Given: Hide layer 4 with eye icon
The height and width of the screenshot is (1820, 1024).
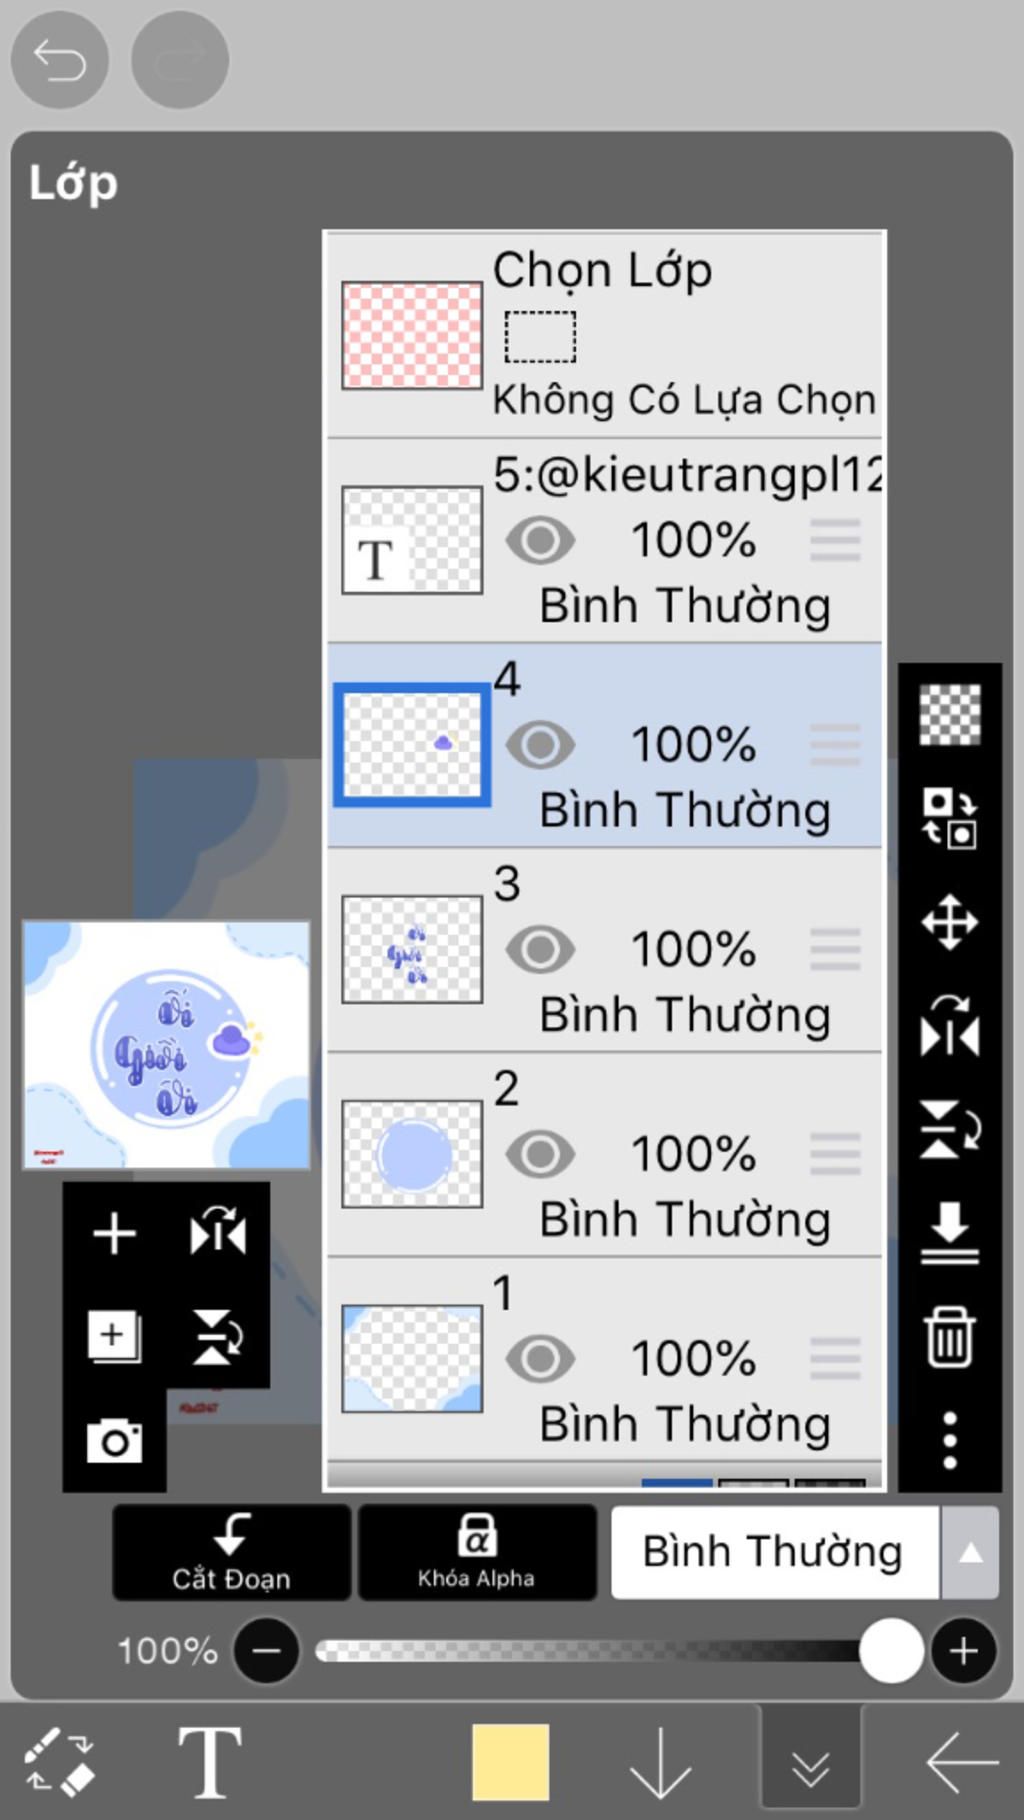Looking at the screenshot, I should [x=540, y=745].
